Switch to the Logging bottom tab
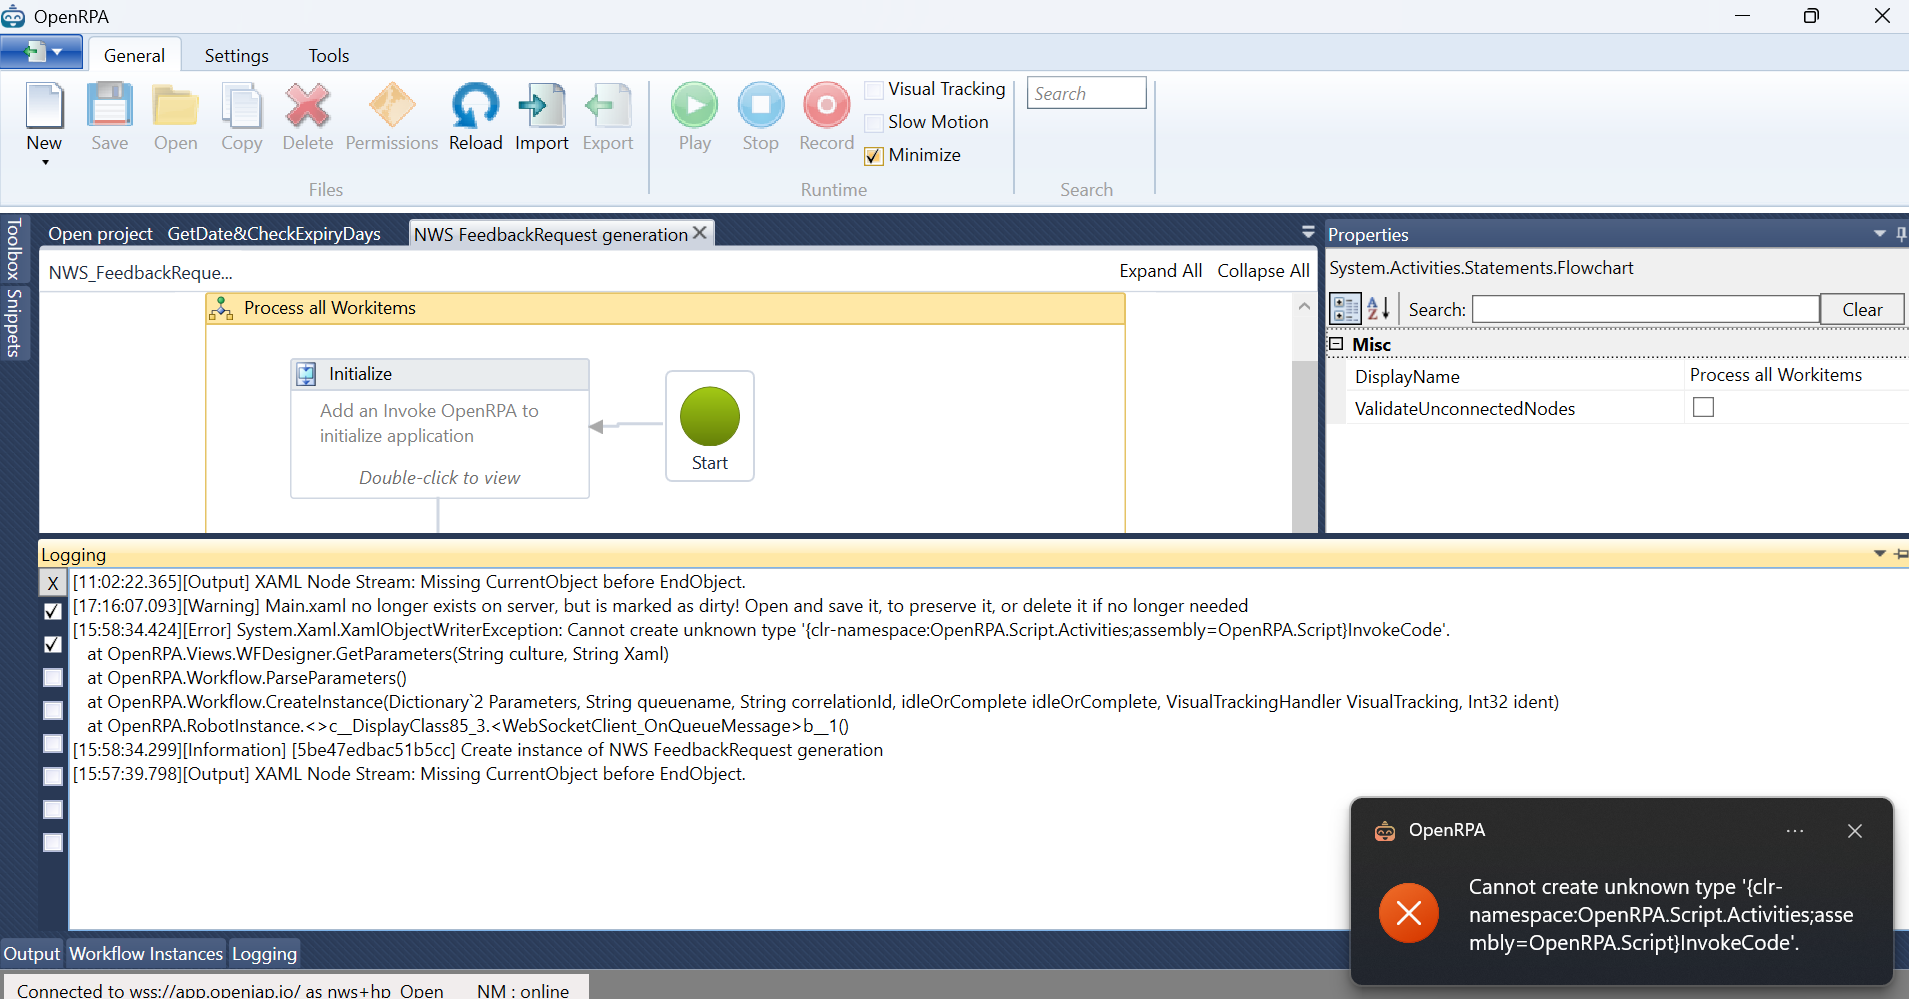This screenshot has width=1909, height=999. (264, 954)
